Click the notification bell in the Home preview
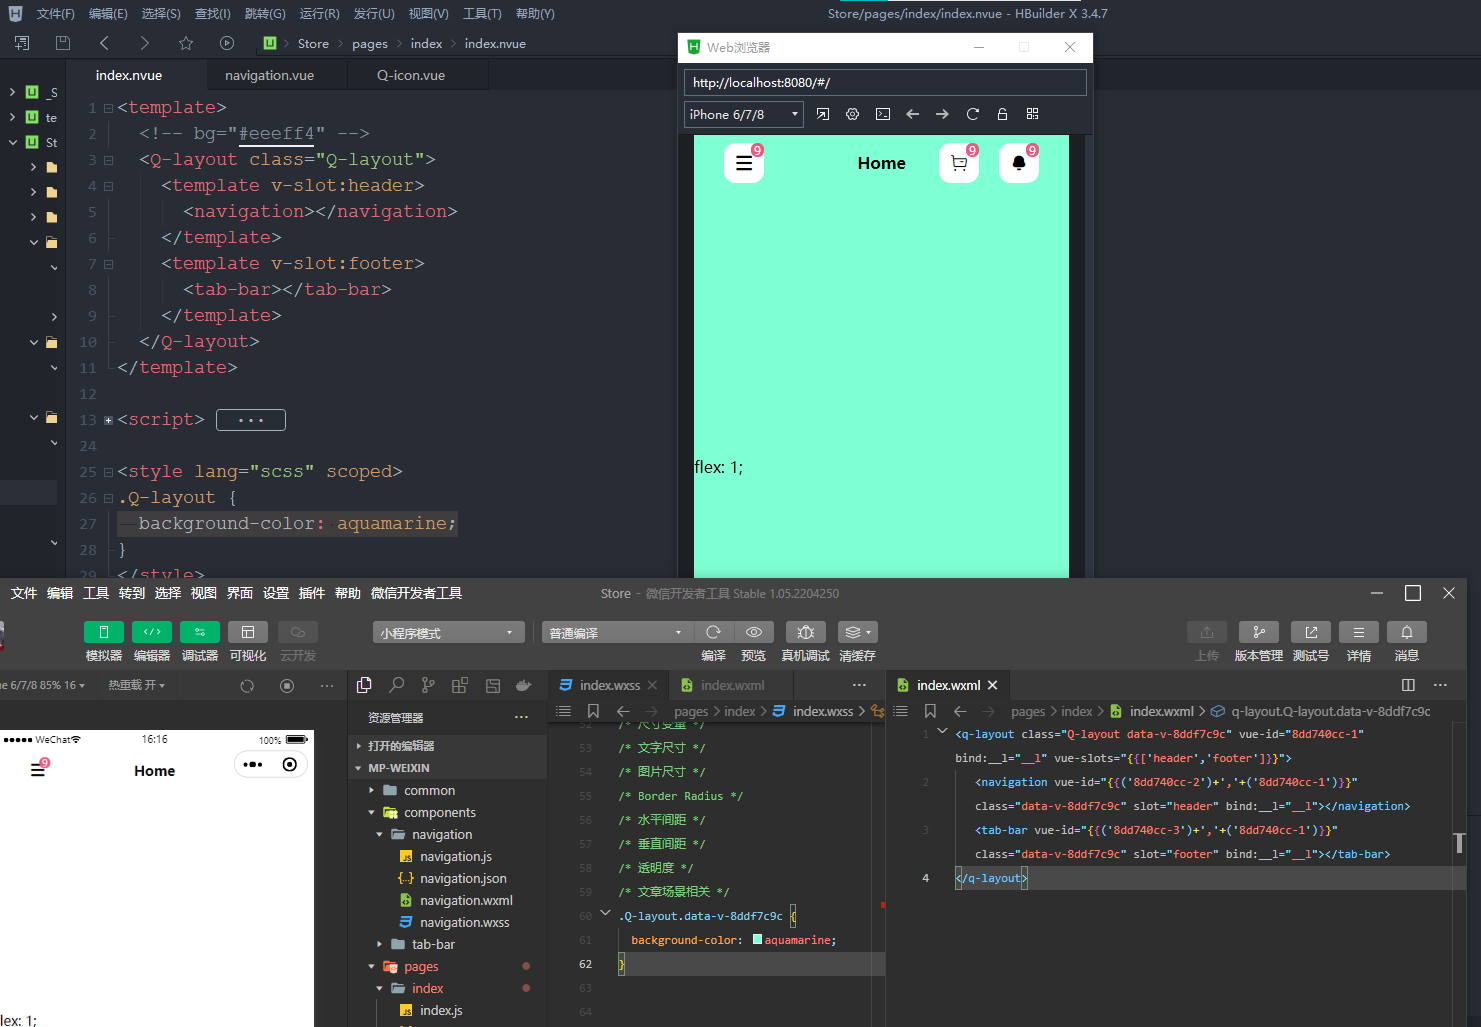Image resolution: width=1481 pixels, height=1027 pixels. (1019, 163)
